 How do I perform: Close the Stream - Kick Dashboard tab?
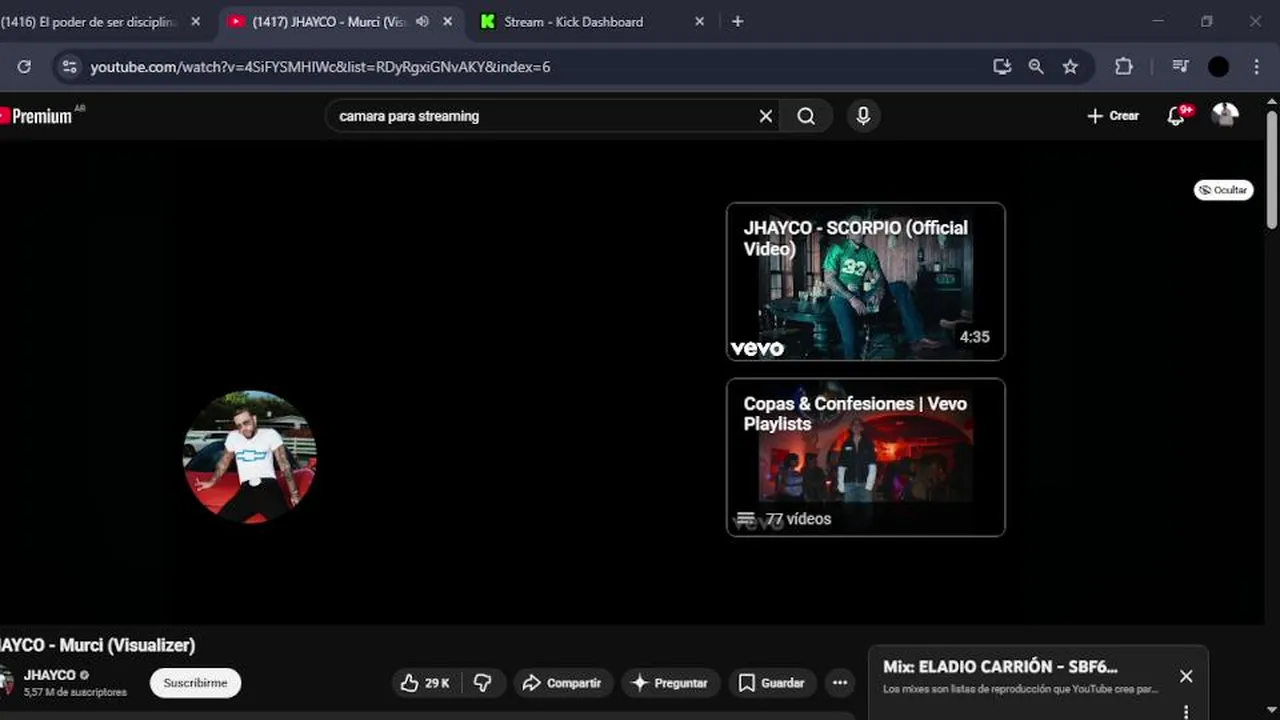(699, 21)
